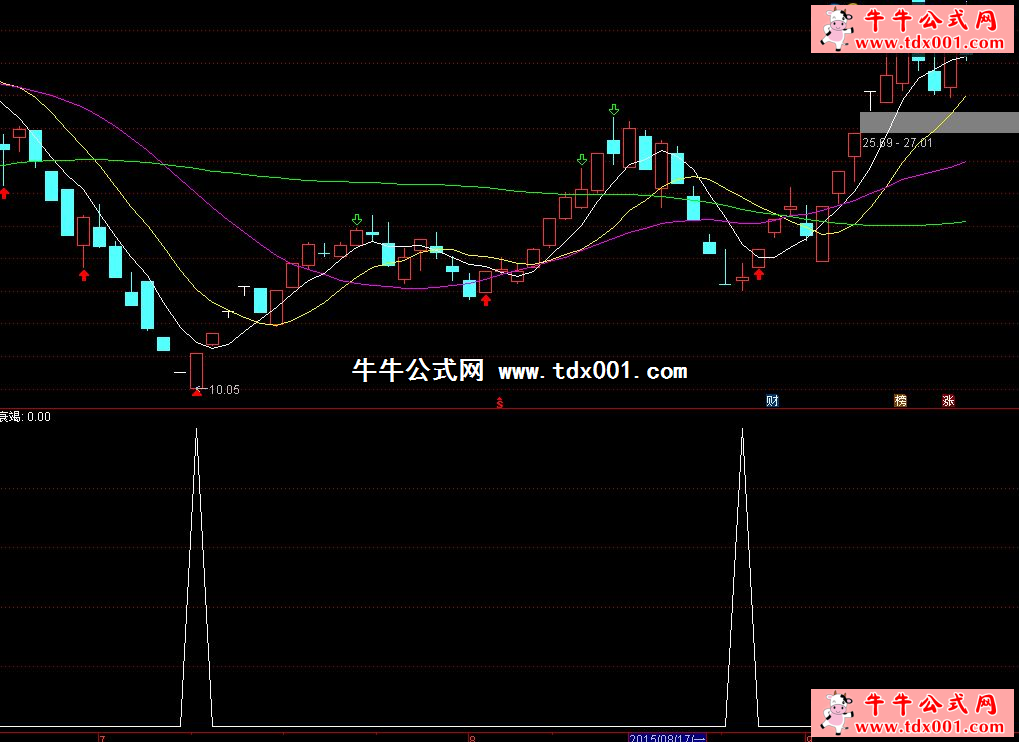The width and height of the screenshot is (1019, 742).
Task: Select the 25.69 - 27.01 gap label
Action: point(897,143)
